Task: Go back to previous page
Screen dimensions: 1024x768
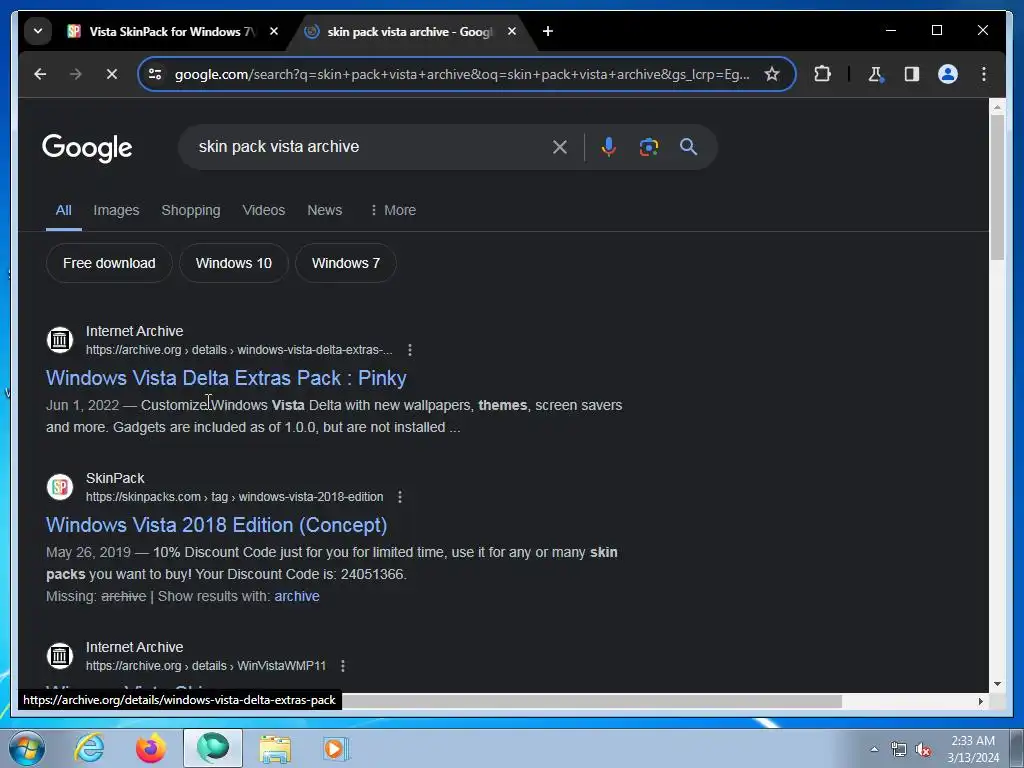Action: click(x=40, y=74)
